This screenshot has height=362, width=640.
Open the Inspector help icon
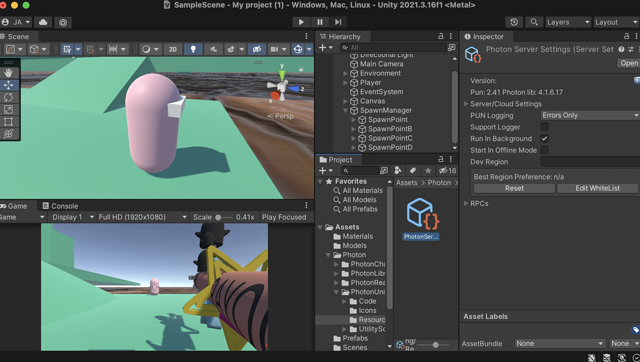click(621, 49)
